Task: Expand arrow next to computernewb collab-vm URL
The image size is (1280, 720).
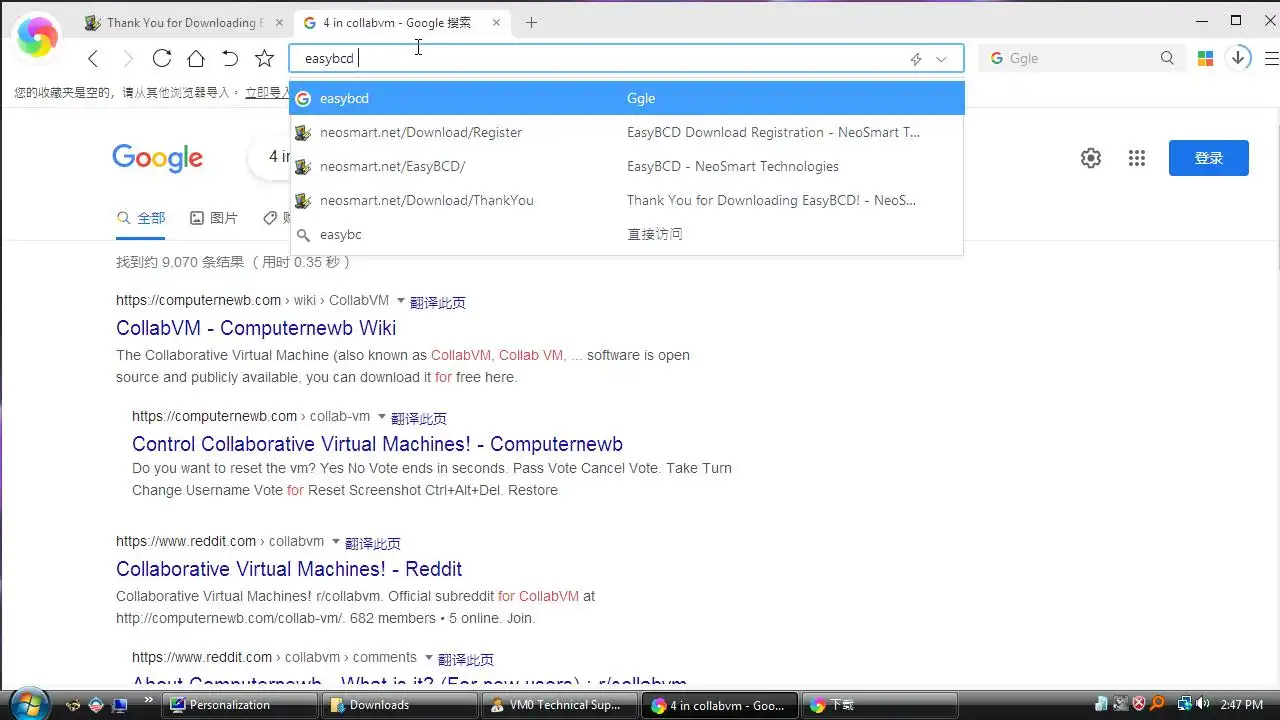Action: pyautogui.click(x=382, y=417)
